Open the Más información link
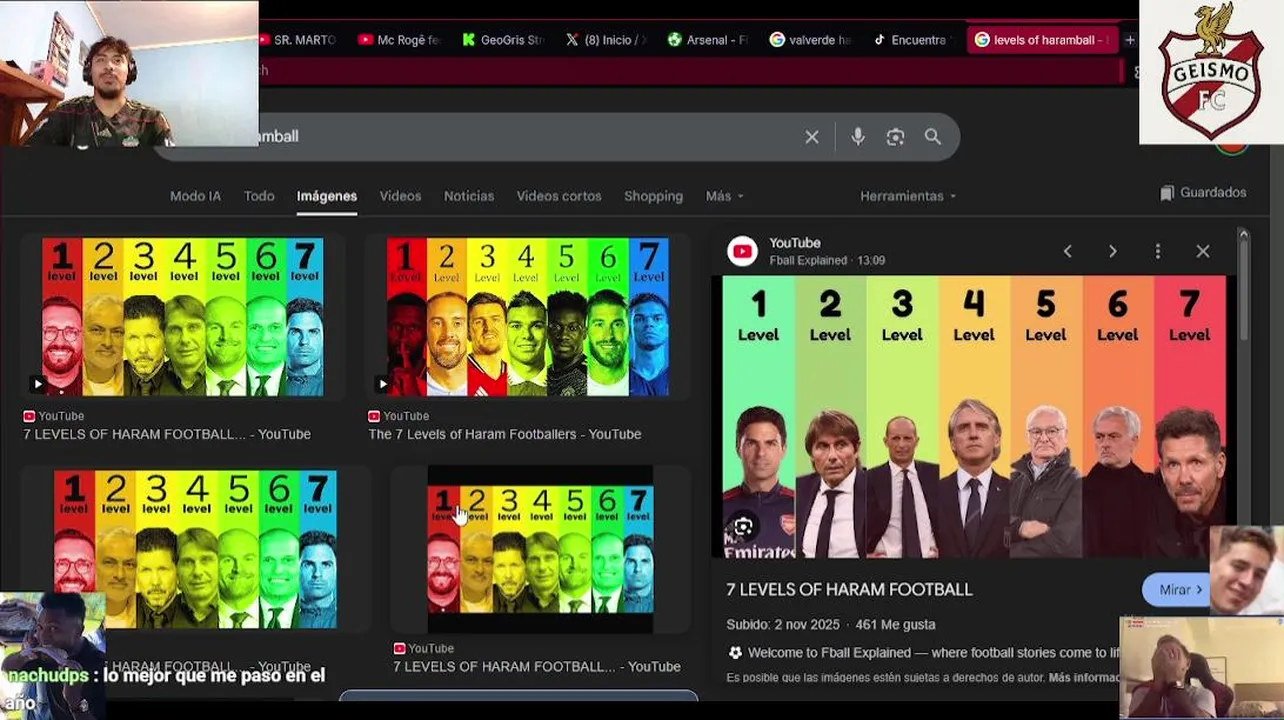The height and width of the screenshot is (720, 1284). click(1084, 678)
